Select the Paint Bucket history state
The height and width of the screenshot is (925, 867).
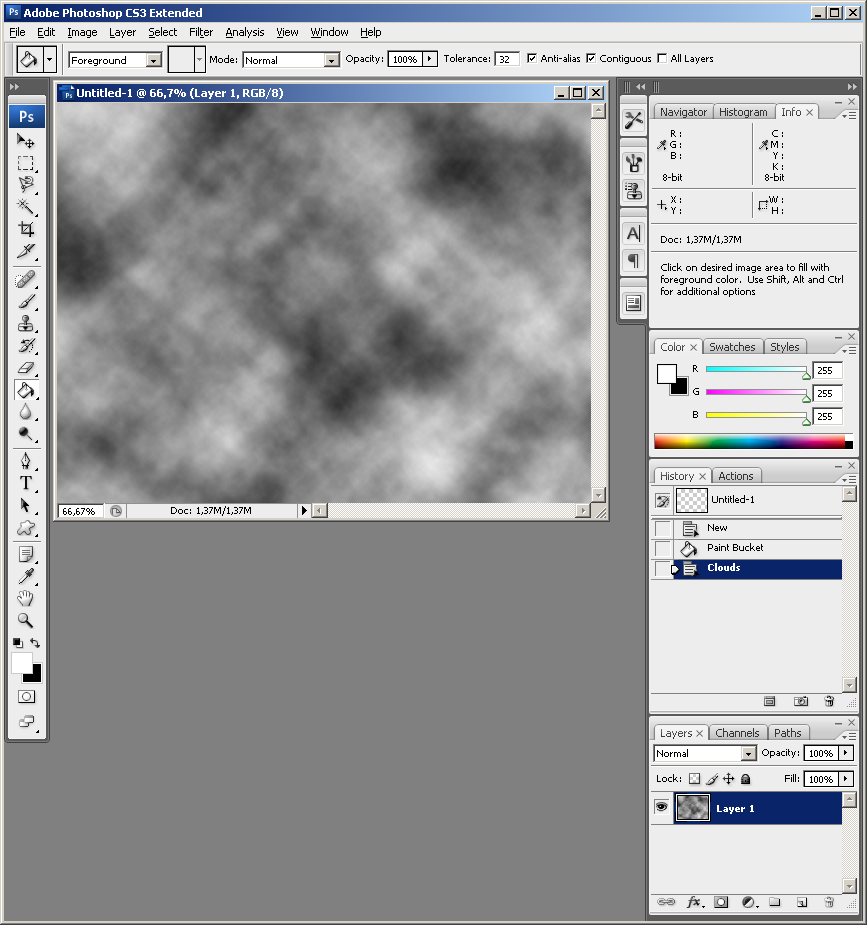pos(735,548)
